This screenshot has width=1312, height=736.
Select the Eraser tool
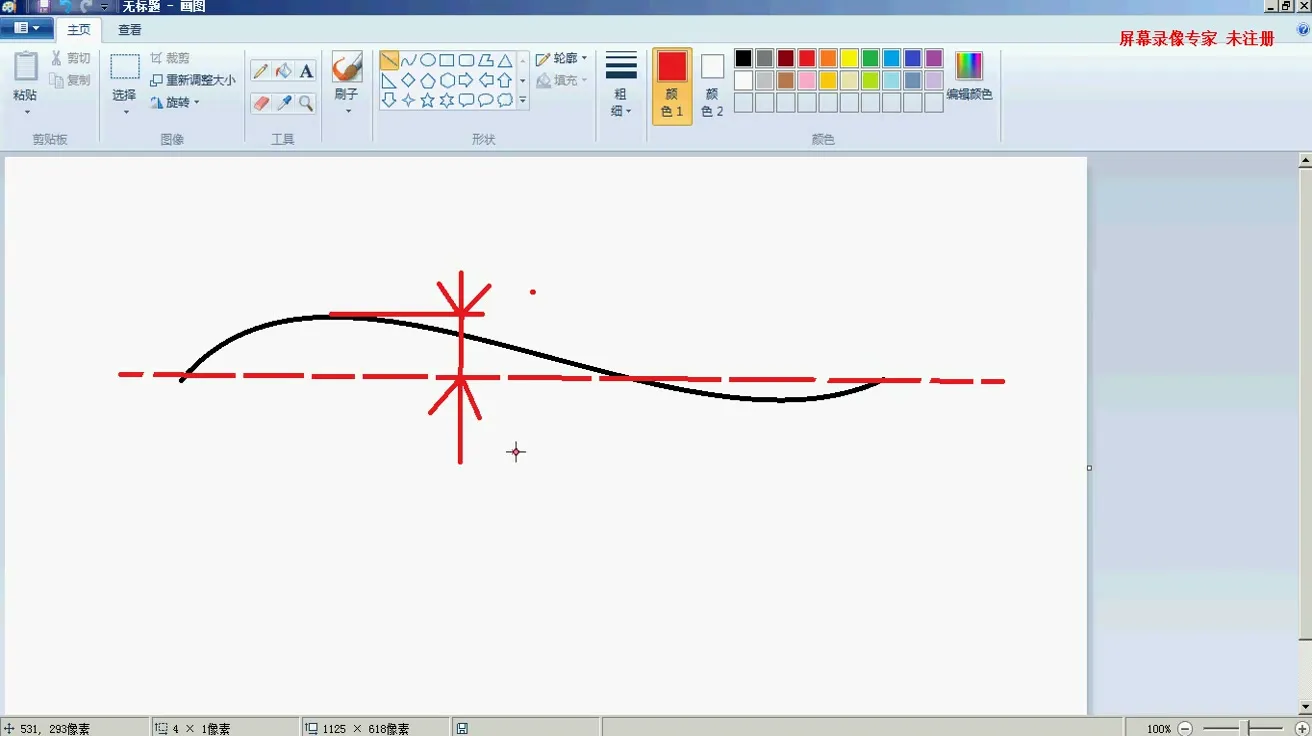pyautogui.click(x=261, y=103)
